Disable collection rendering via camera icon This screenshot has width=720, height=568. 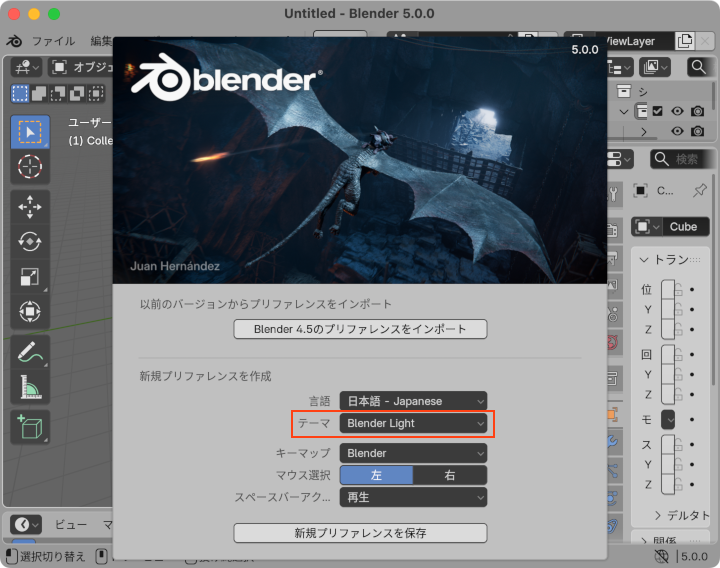(698, 111)
